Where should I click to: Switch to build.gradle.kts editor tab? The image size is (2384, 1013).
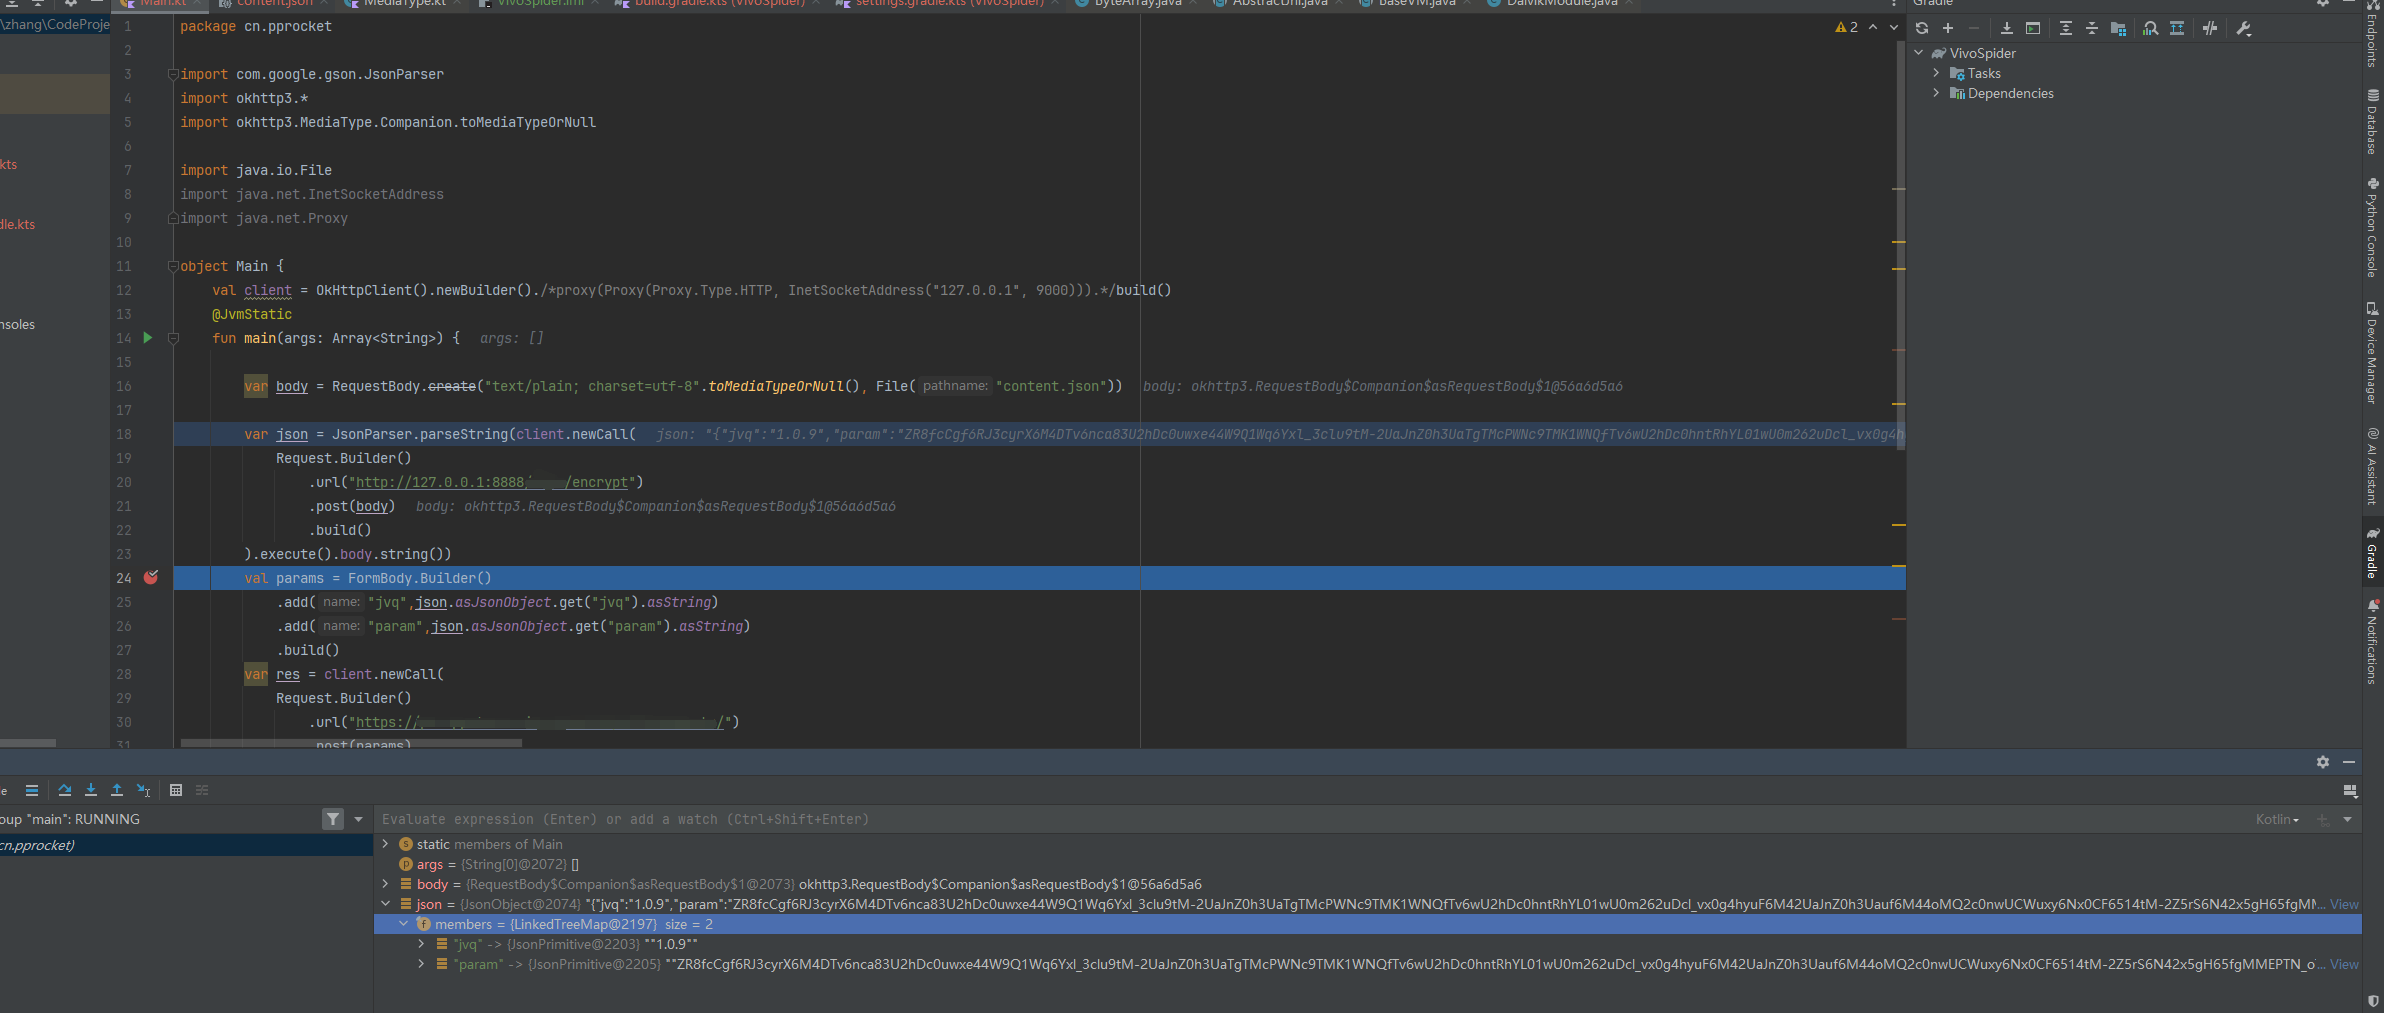click(718, 3)
